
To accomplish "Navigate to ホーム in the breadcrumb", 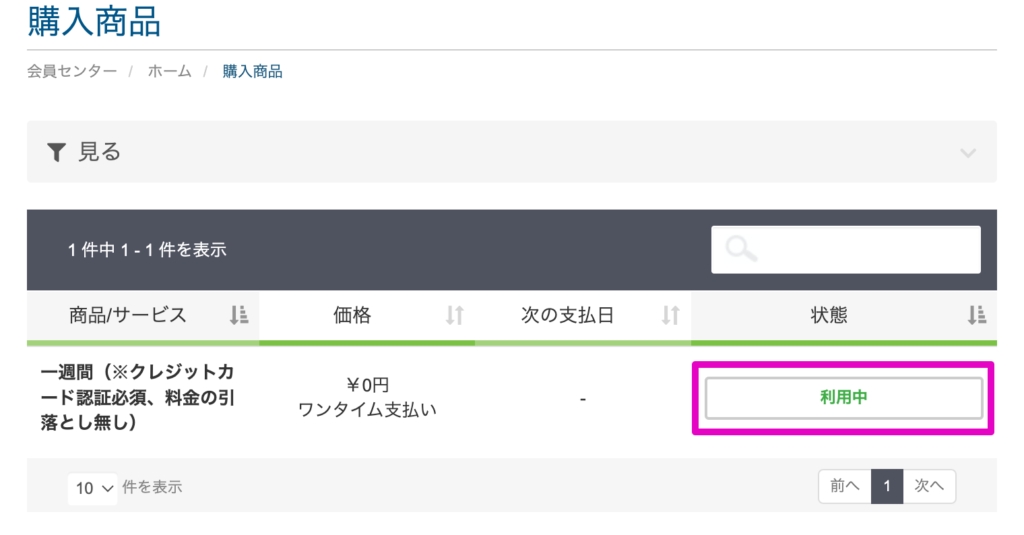I will coord(169,72).
